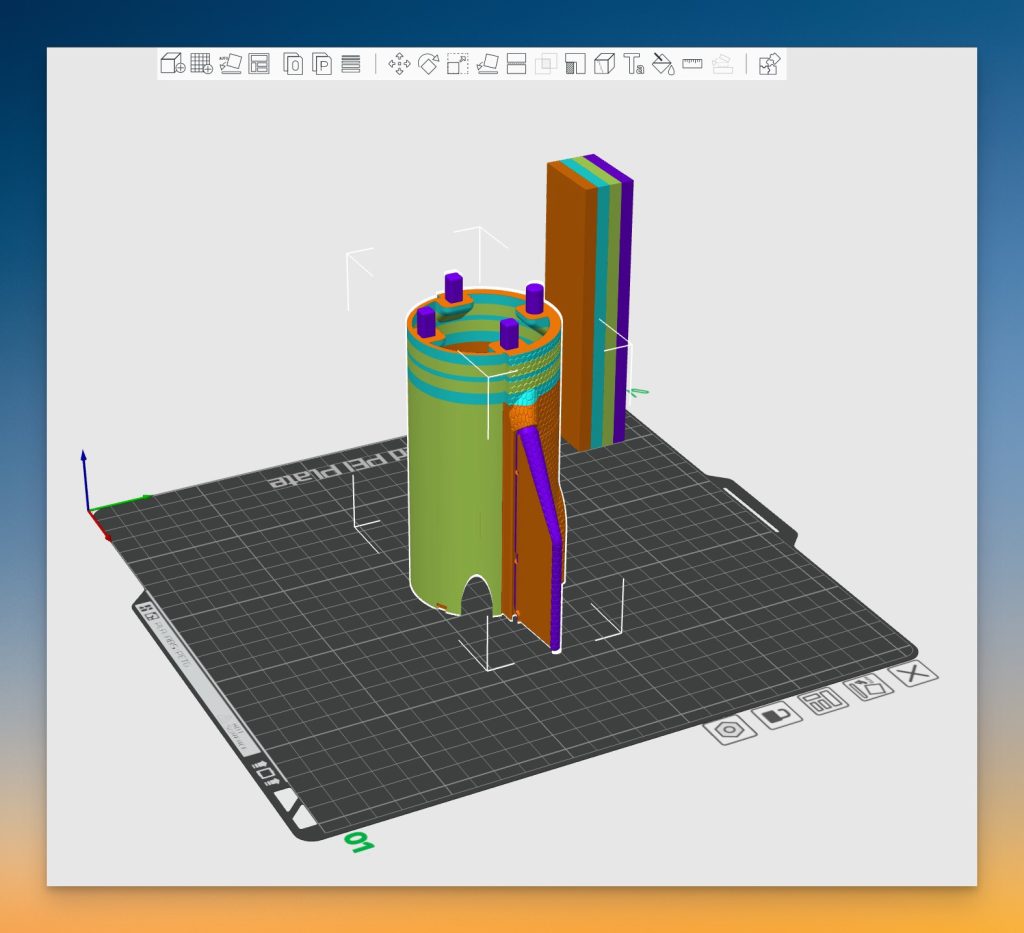Activate the Scale tool
The width and height of the screenshot is (1024, 933).
click(x=457, y=64)
